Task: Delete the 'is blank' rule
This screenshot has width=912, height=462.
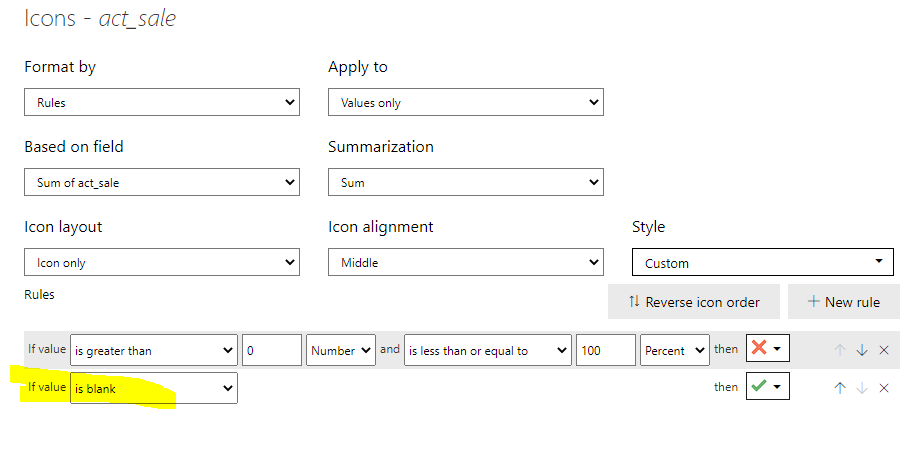Action: [x=884, y=388]
